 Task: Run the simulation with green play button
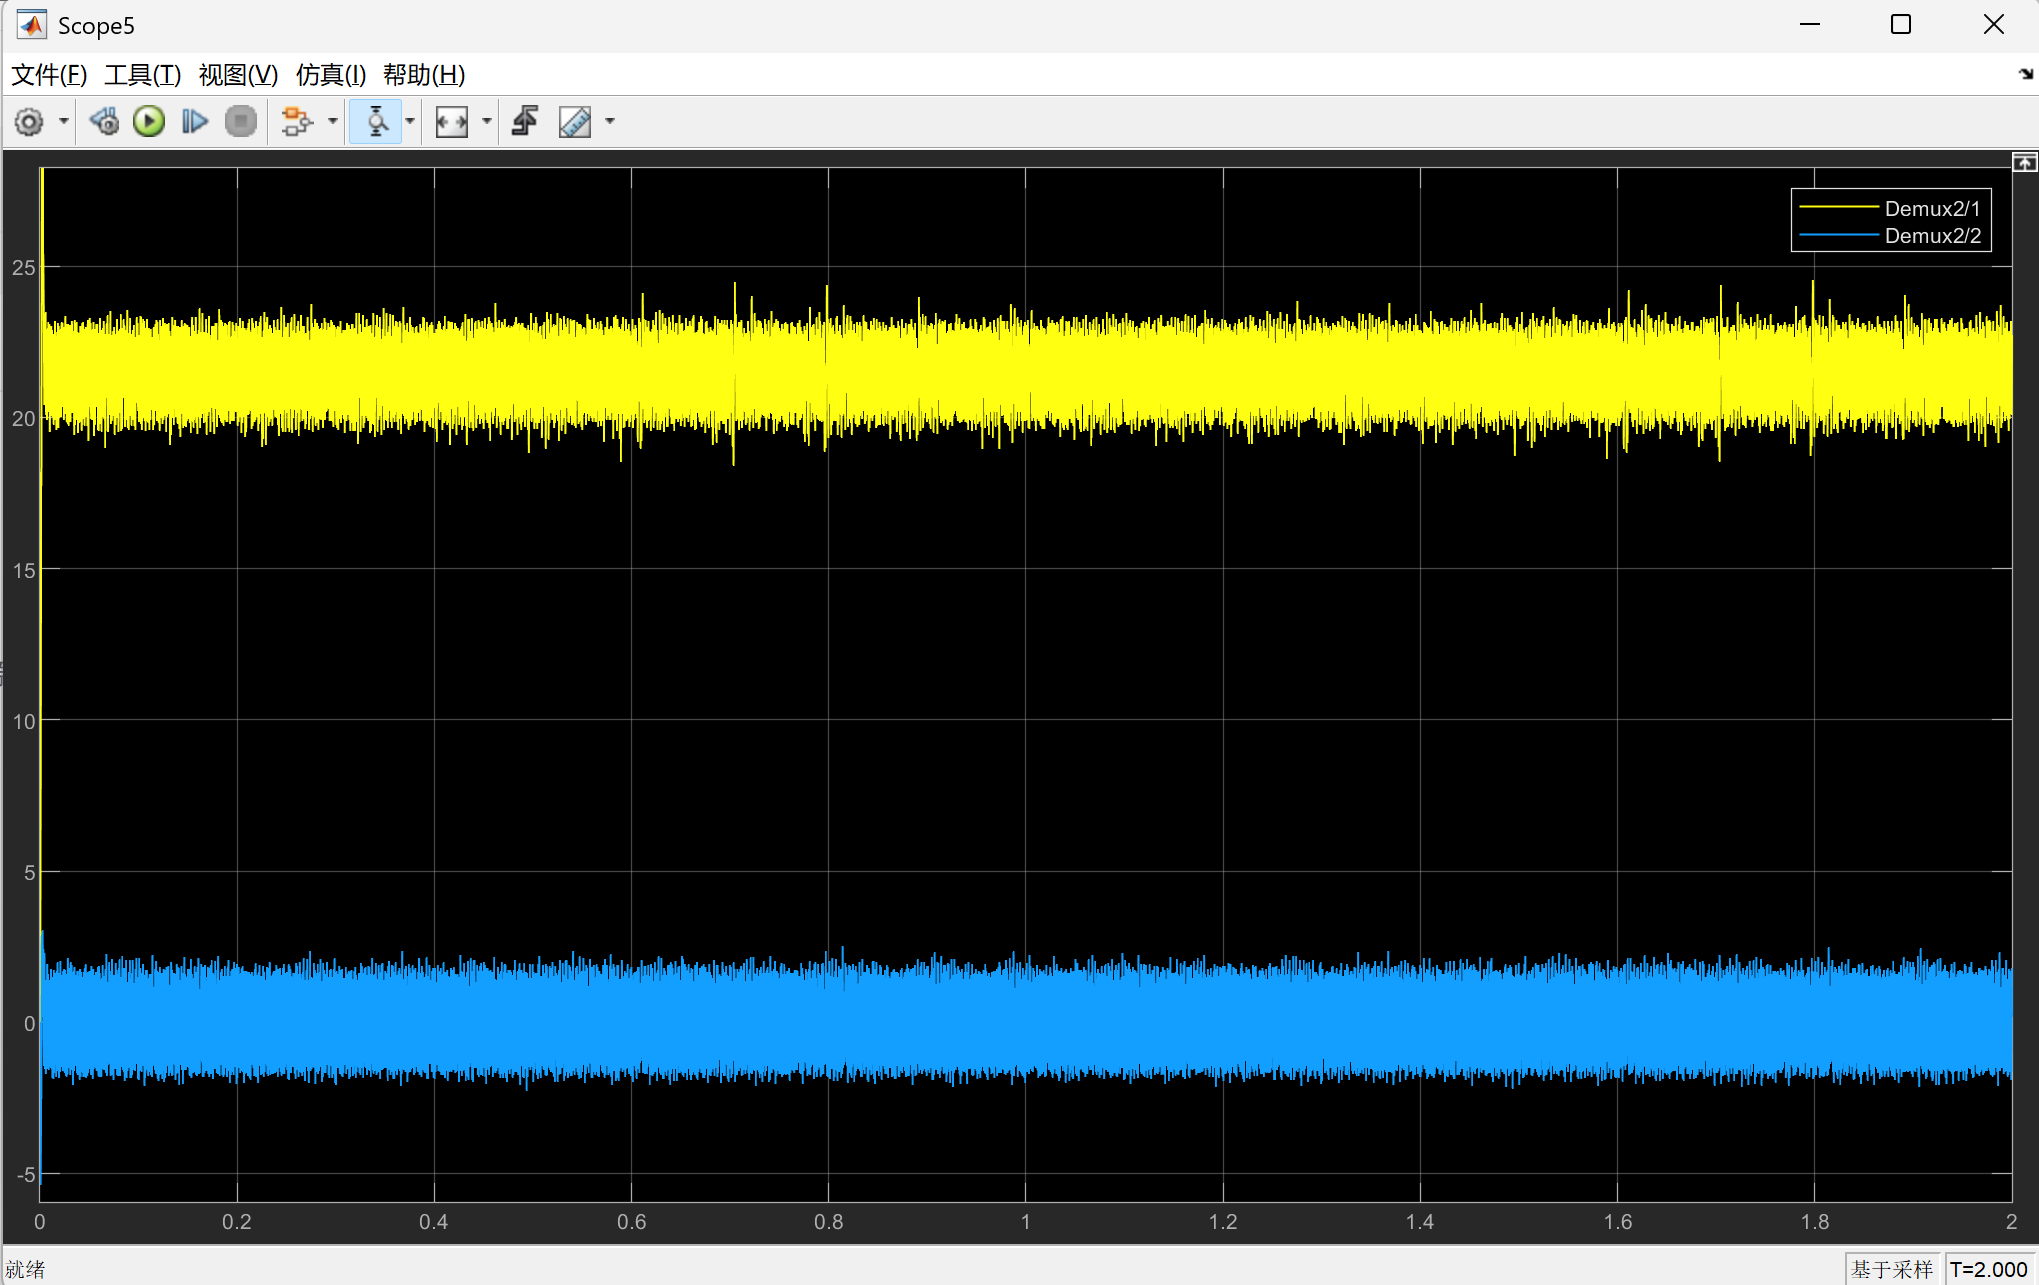point(149,122)
